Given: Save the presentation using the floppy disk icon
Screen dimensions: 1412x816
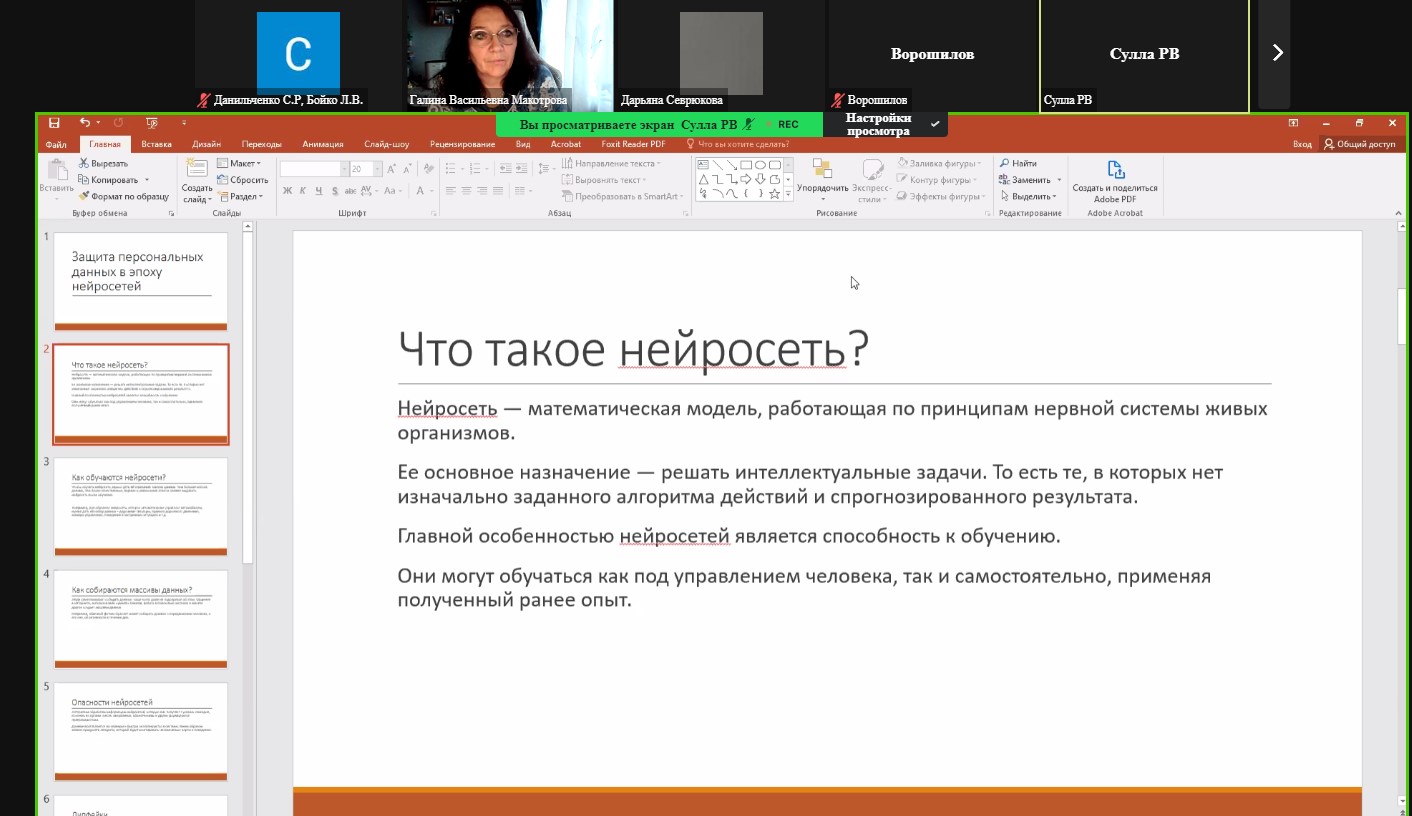Looking at the screenshot, I should 54,123.
